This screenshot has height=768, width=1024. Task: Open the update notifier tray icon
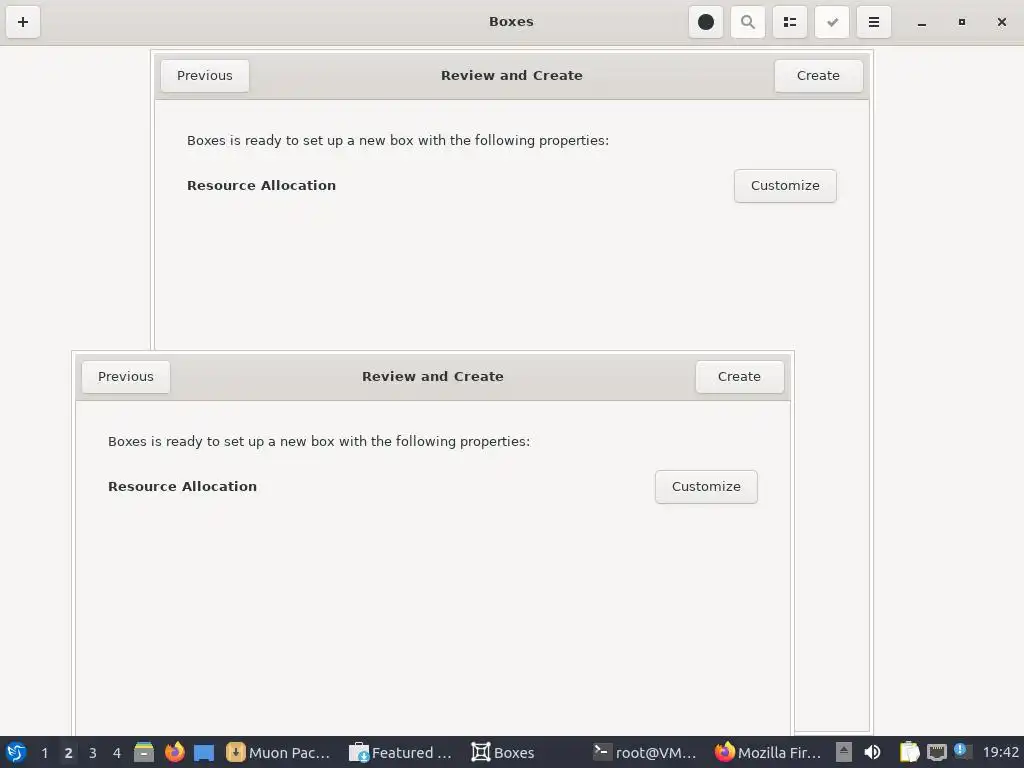961,751
